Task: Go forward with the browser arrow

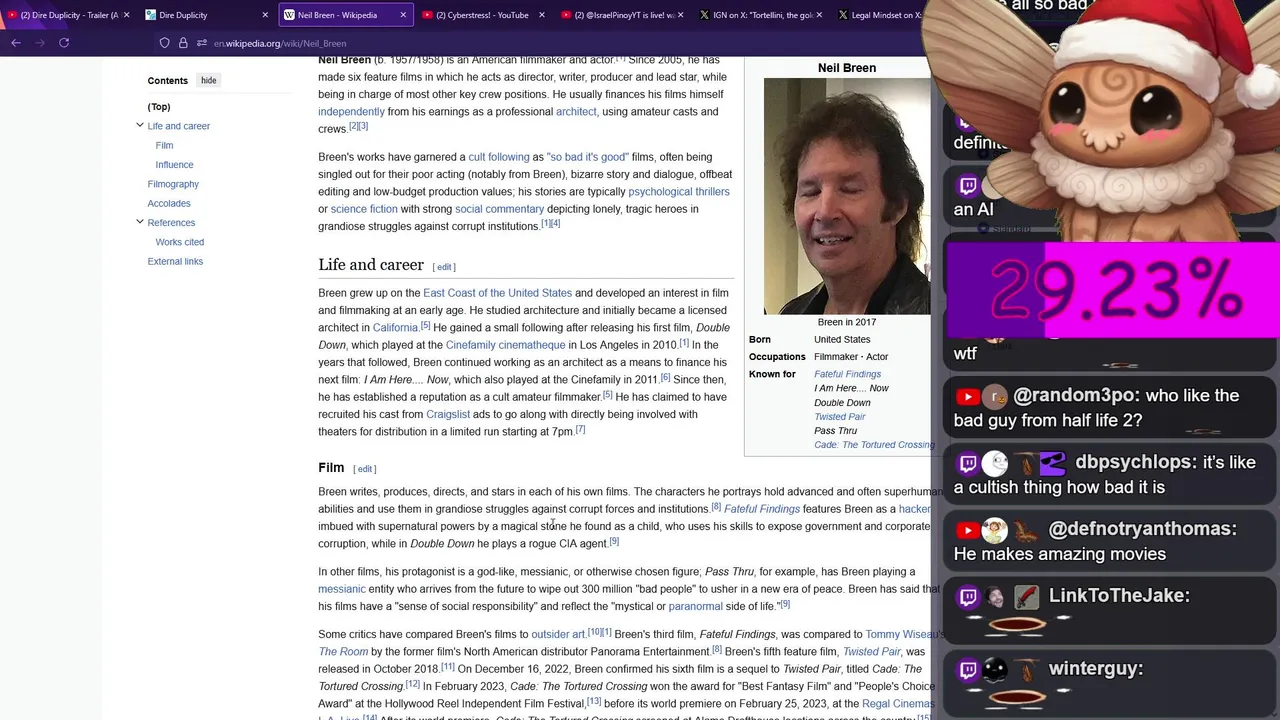Action: click(x=40, y=43)
